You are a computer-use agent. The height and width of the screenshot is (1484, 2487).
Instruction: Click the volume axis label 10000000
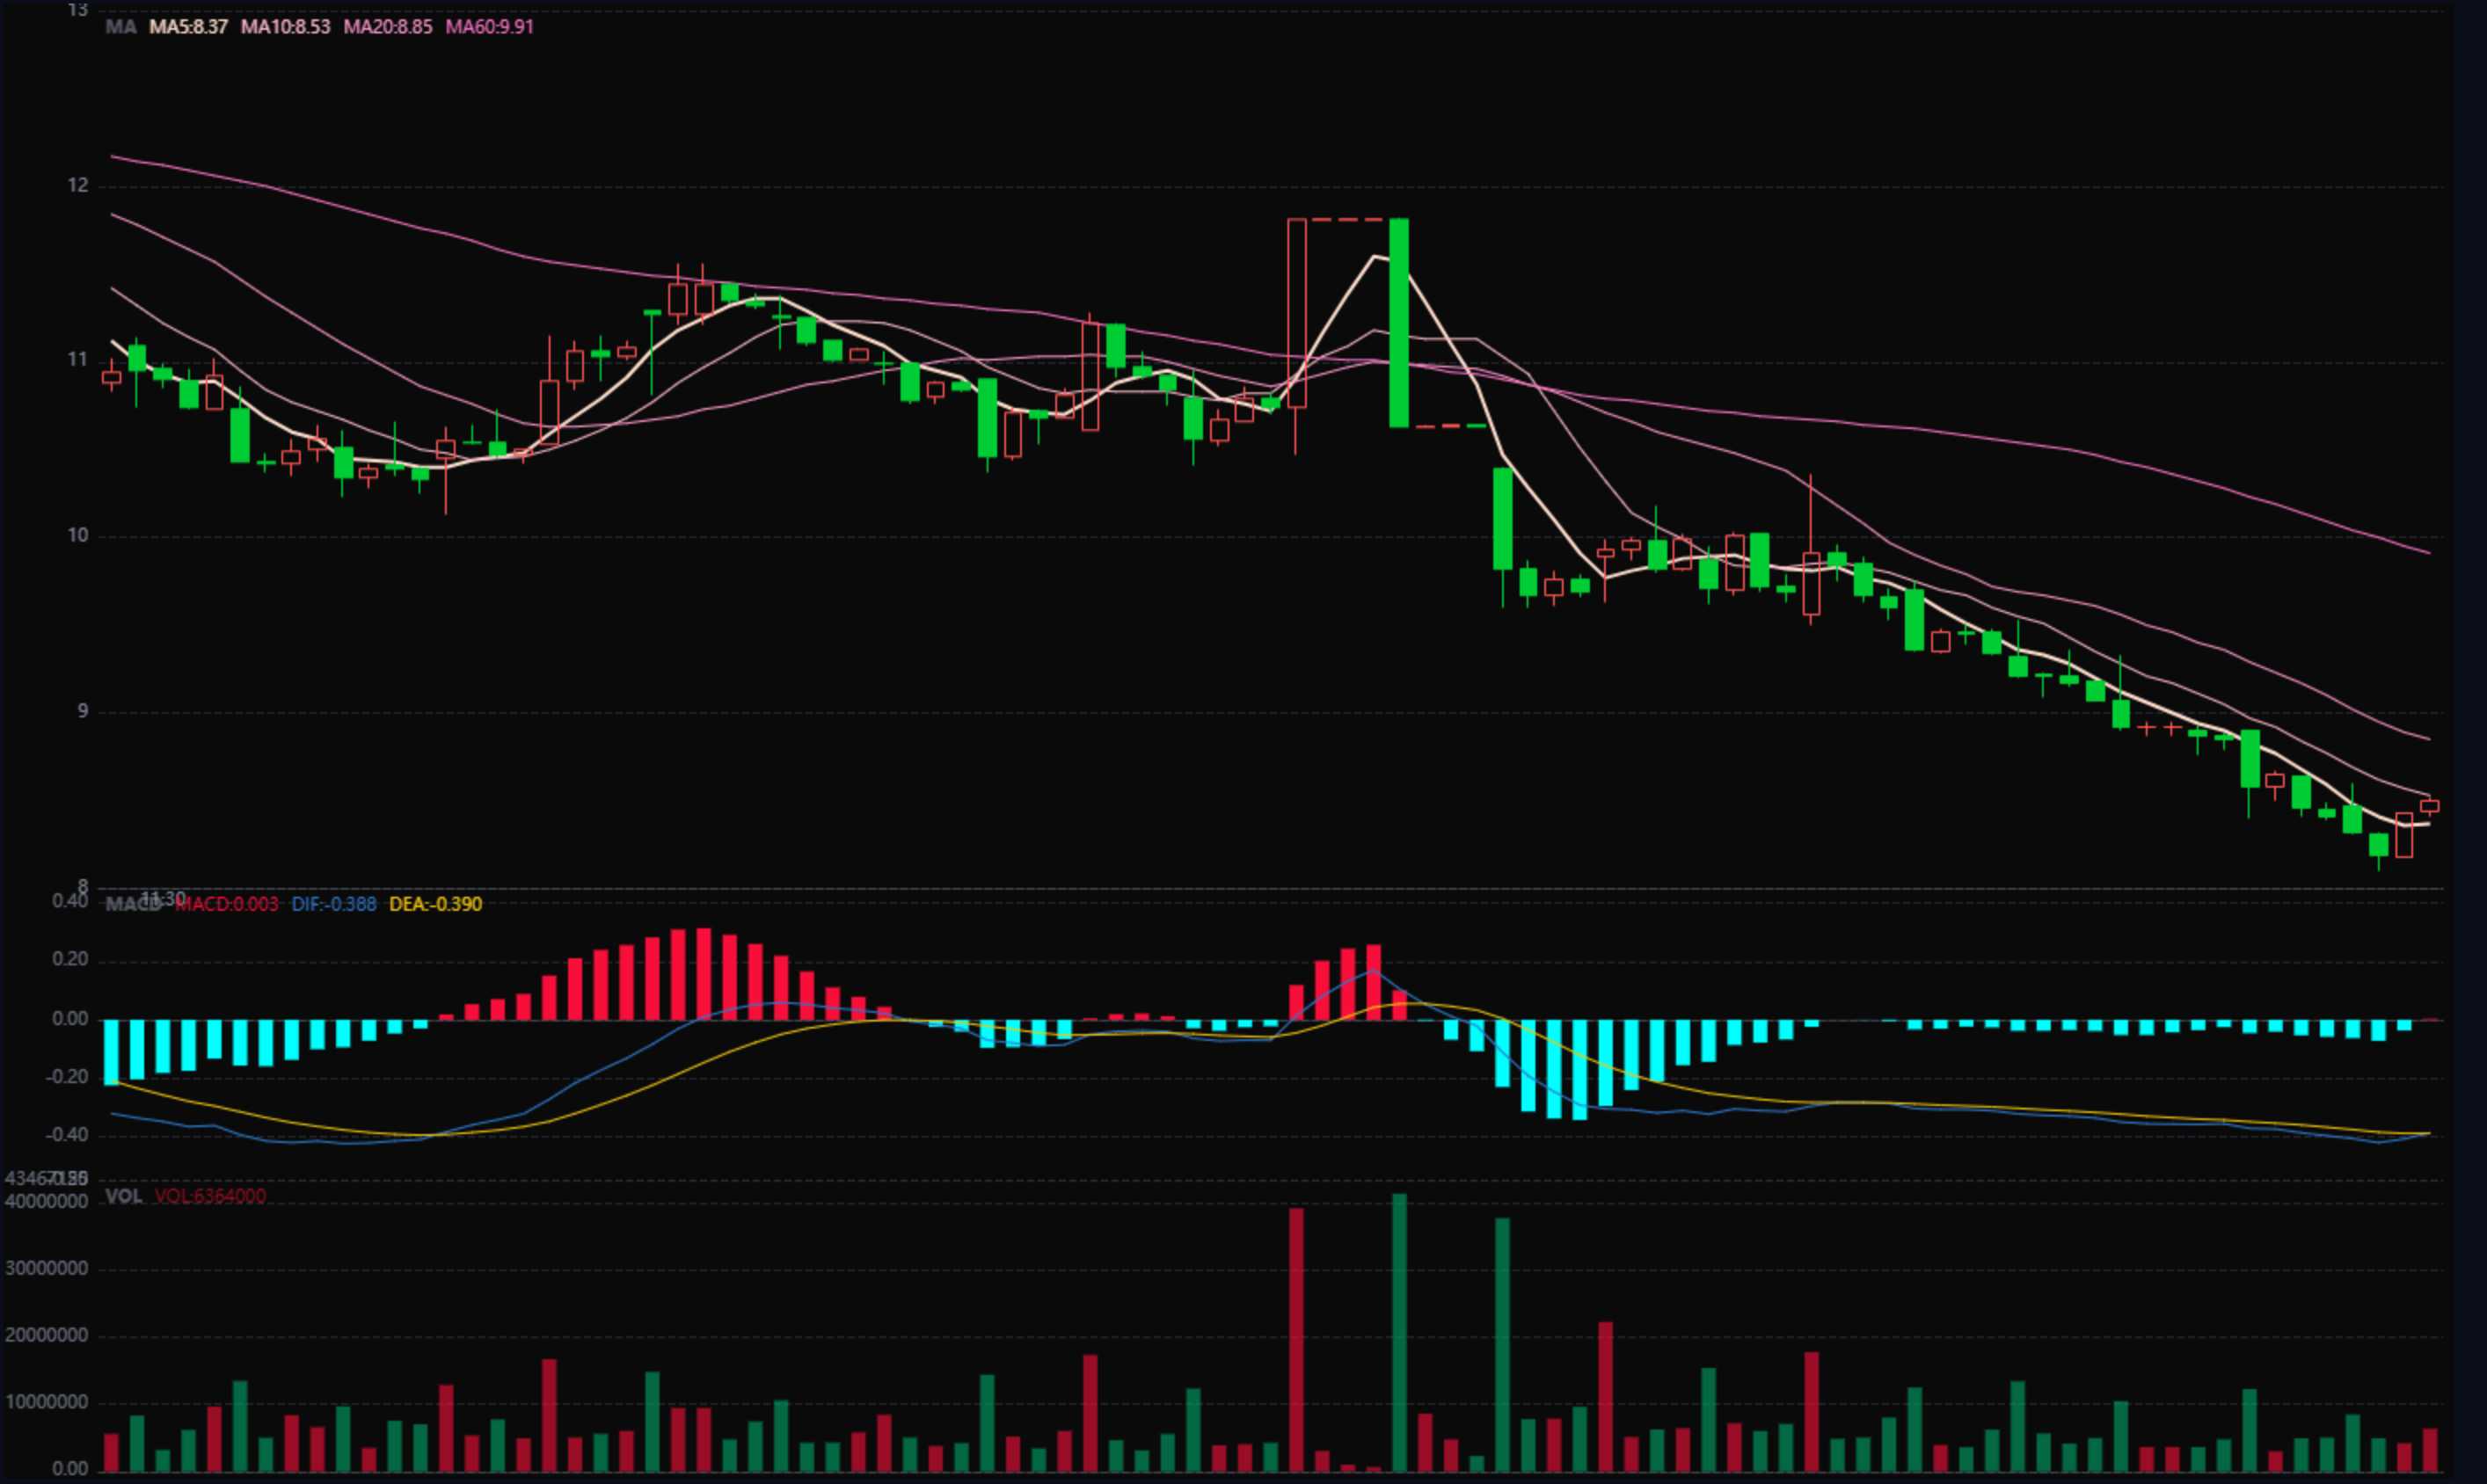[x=46, y=1402]
